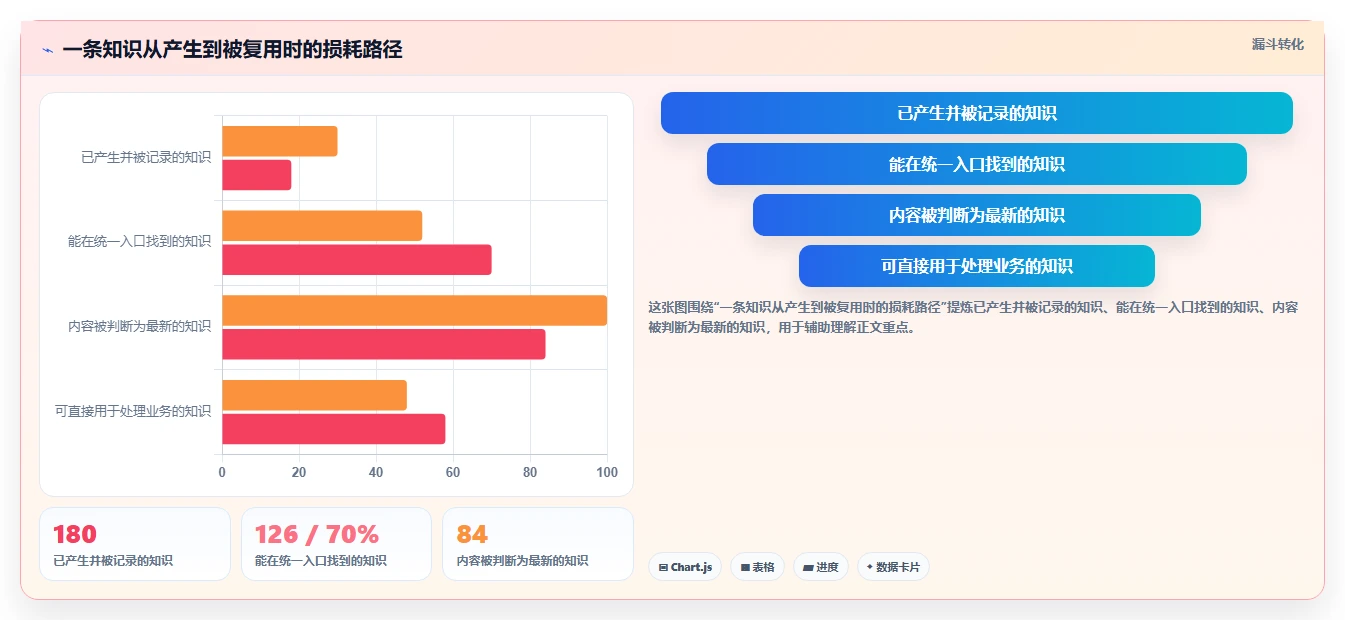Viewport: 1345px width, 620px height.
Task: Select the 数据卡片 chip
Action: tap(893, 567)
